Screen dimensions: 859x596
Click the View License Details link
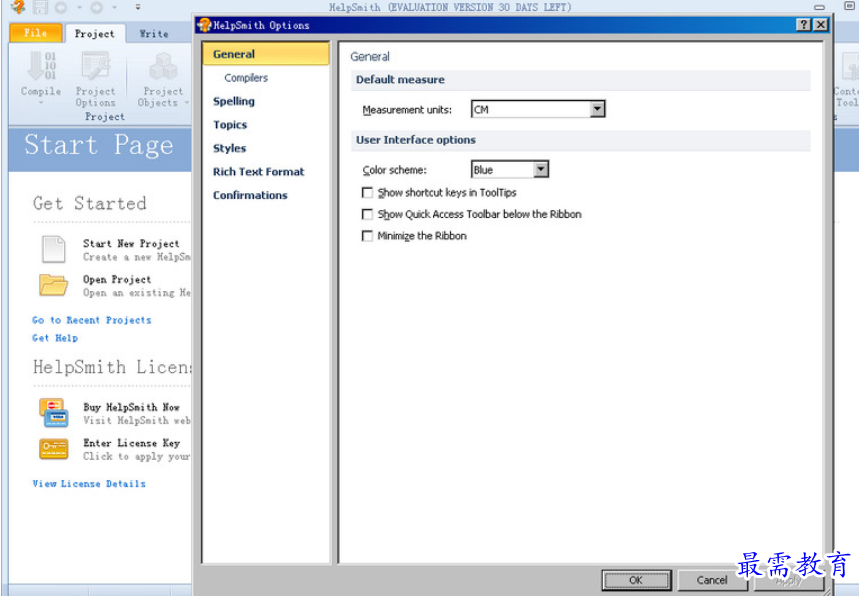tap(89, 484)
